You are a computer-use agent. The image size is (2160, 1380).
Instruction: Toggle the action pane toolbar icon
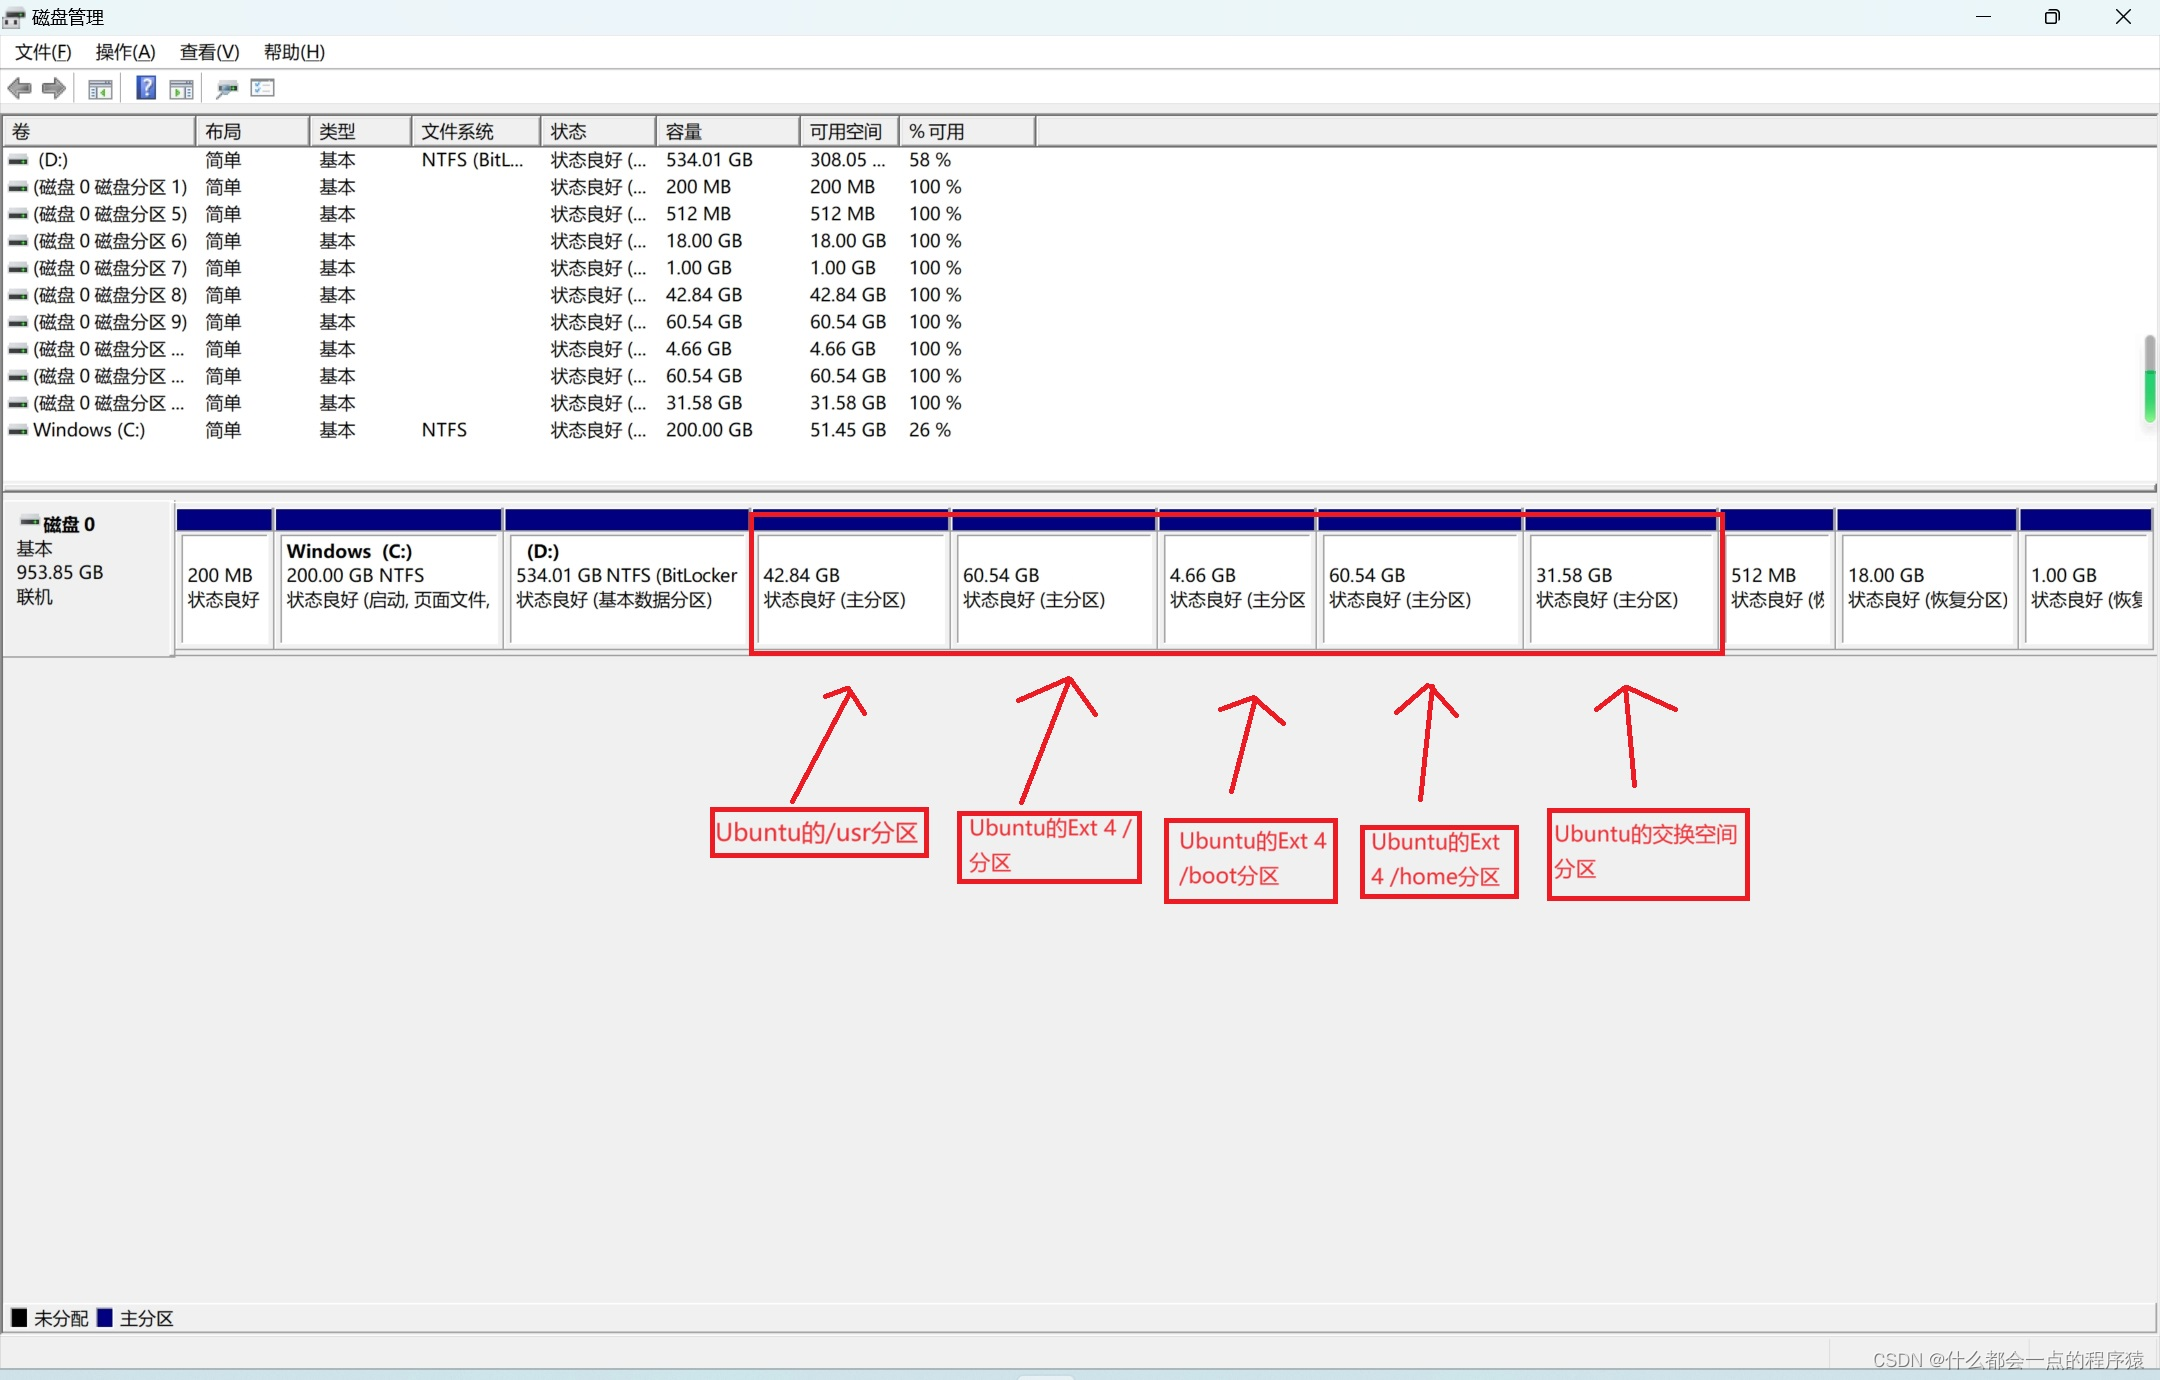pyautogui.click(x=181, y=89)
